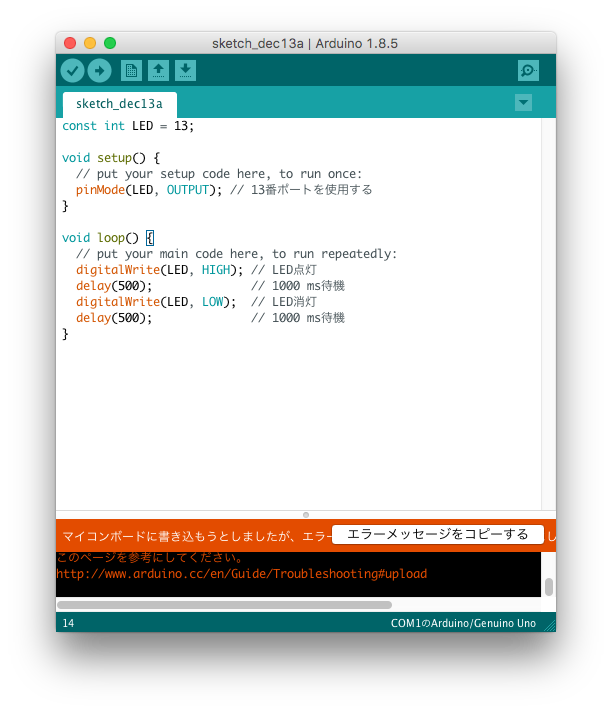Screen dimensions: 612x712
Task: Close the window with red button
Action: coord(70,43)
